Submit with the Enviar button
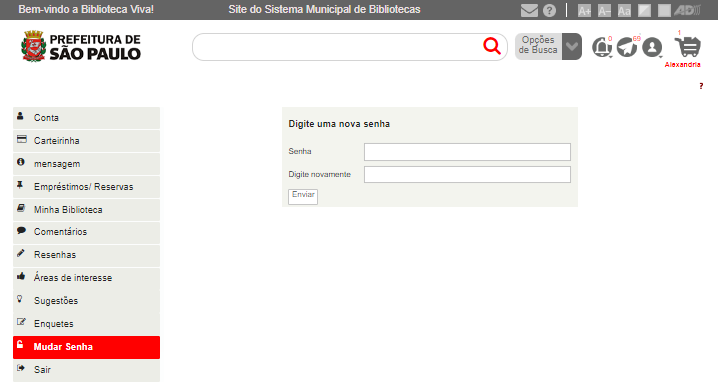The width and height of the screenshot is (718, 386). click(x=303, y=196)
